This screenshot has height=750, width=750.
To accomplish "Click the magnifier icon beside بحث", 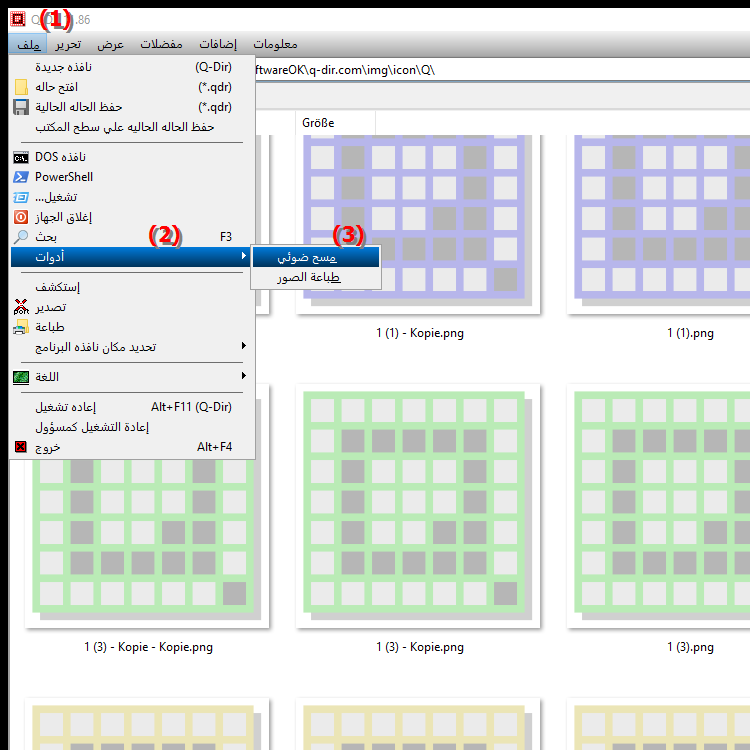I will (x=21, y=237).
